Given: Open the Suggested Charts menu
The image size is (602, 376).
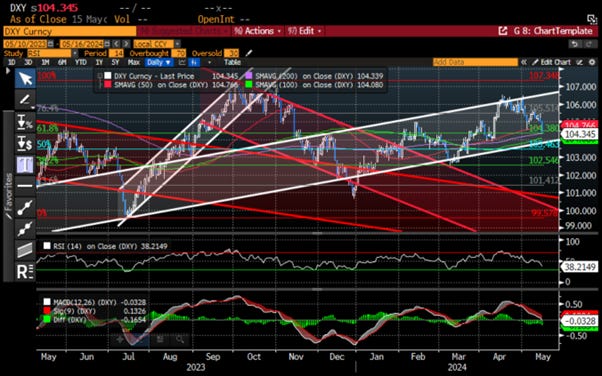Looking at the screenshot, I should pos(184,31).
